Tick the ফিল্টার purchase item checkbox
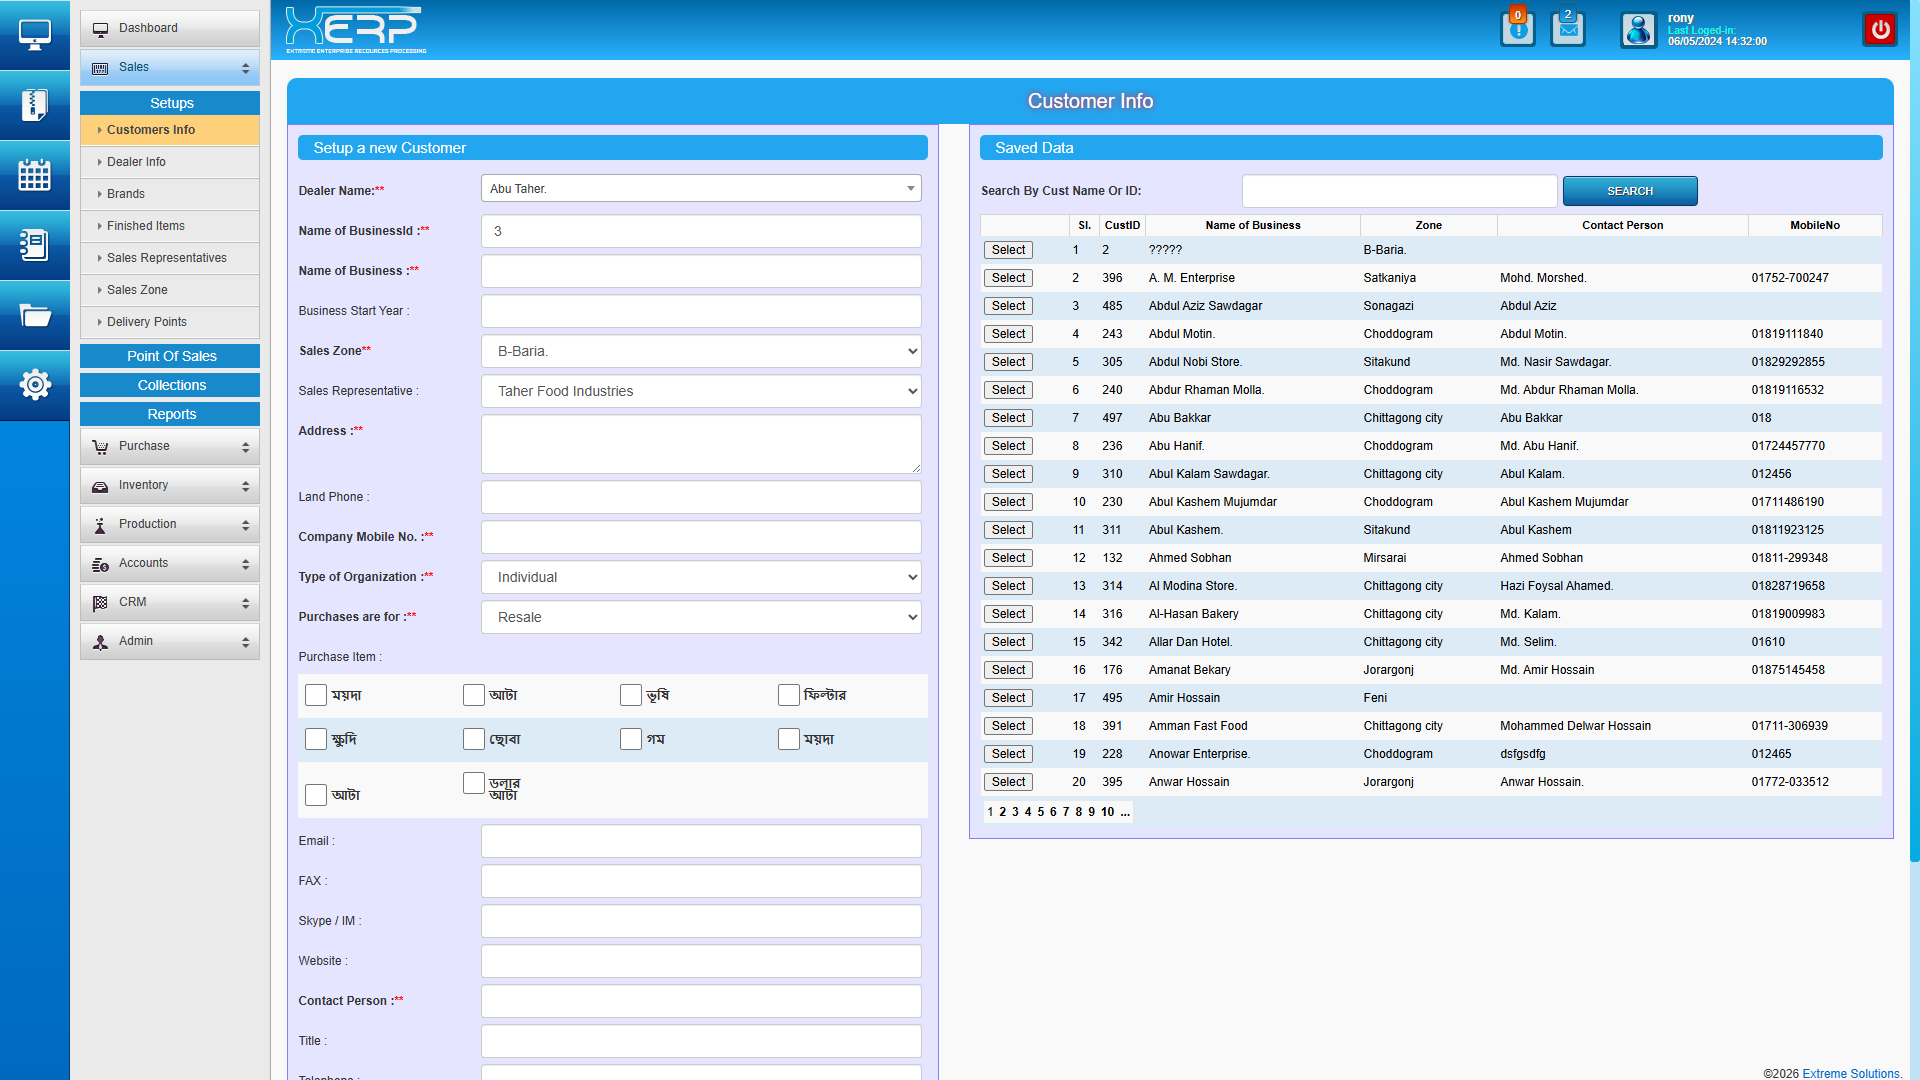The image size is (1920, 1080). [x=788, y=695]
